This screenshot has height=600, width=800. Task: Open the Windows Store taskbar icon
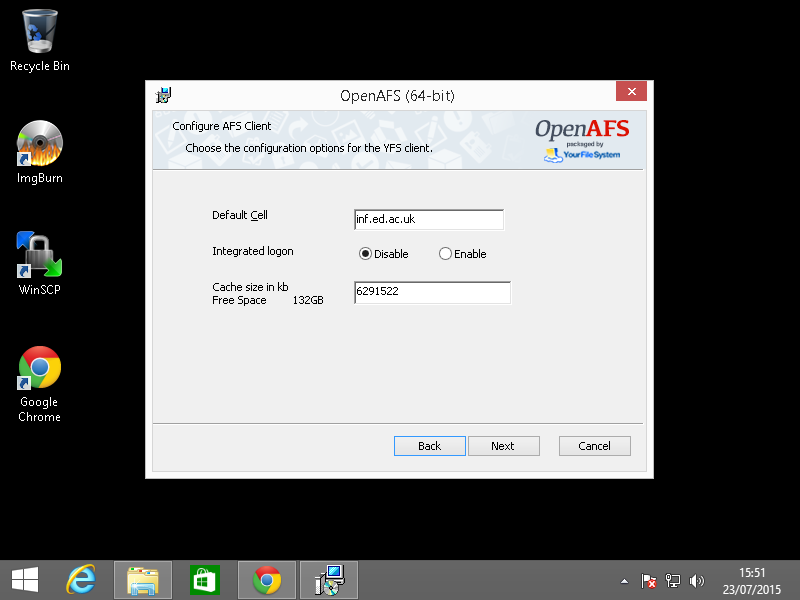pyautogui.click(x=205, y=581)
